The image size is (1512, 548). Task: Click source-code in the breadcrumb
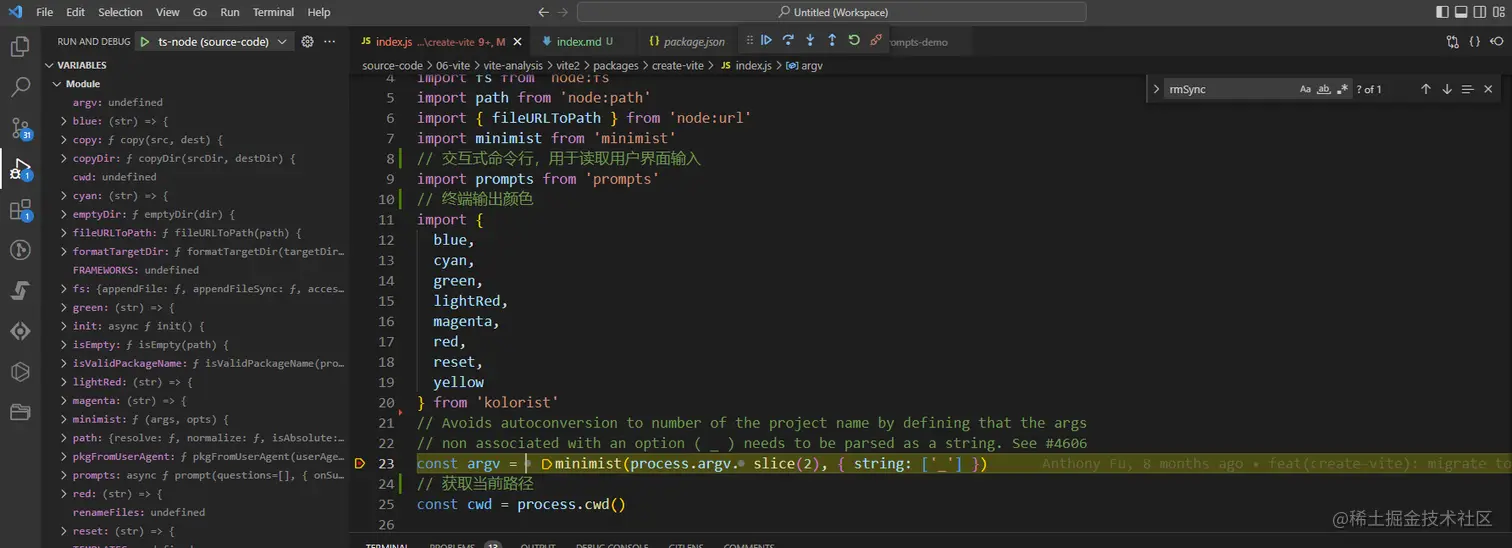(x=392, y=65)
